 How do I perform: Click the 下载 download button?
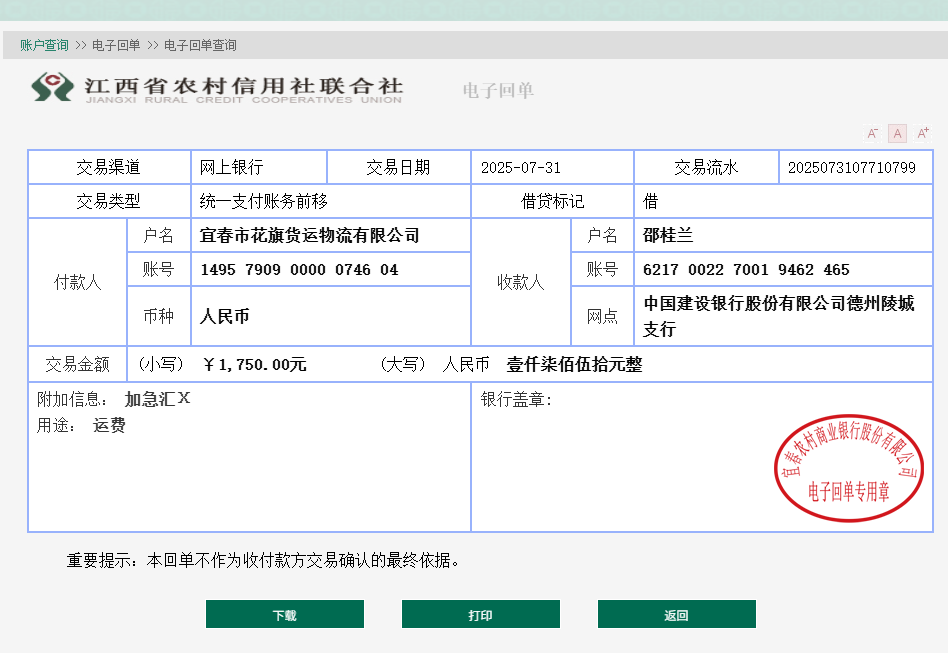pos(285,614)
